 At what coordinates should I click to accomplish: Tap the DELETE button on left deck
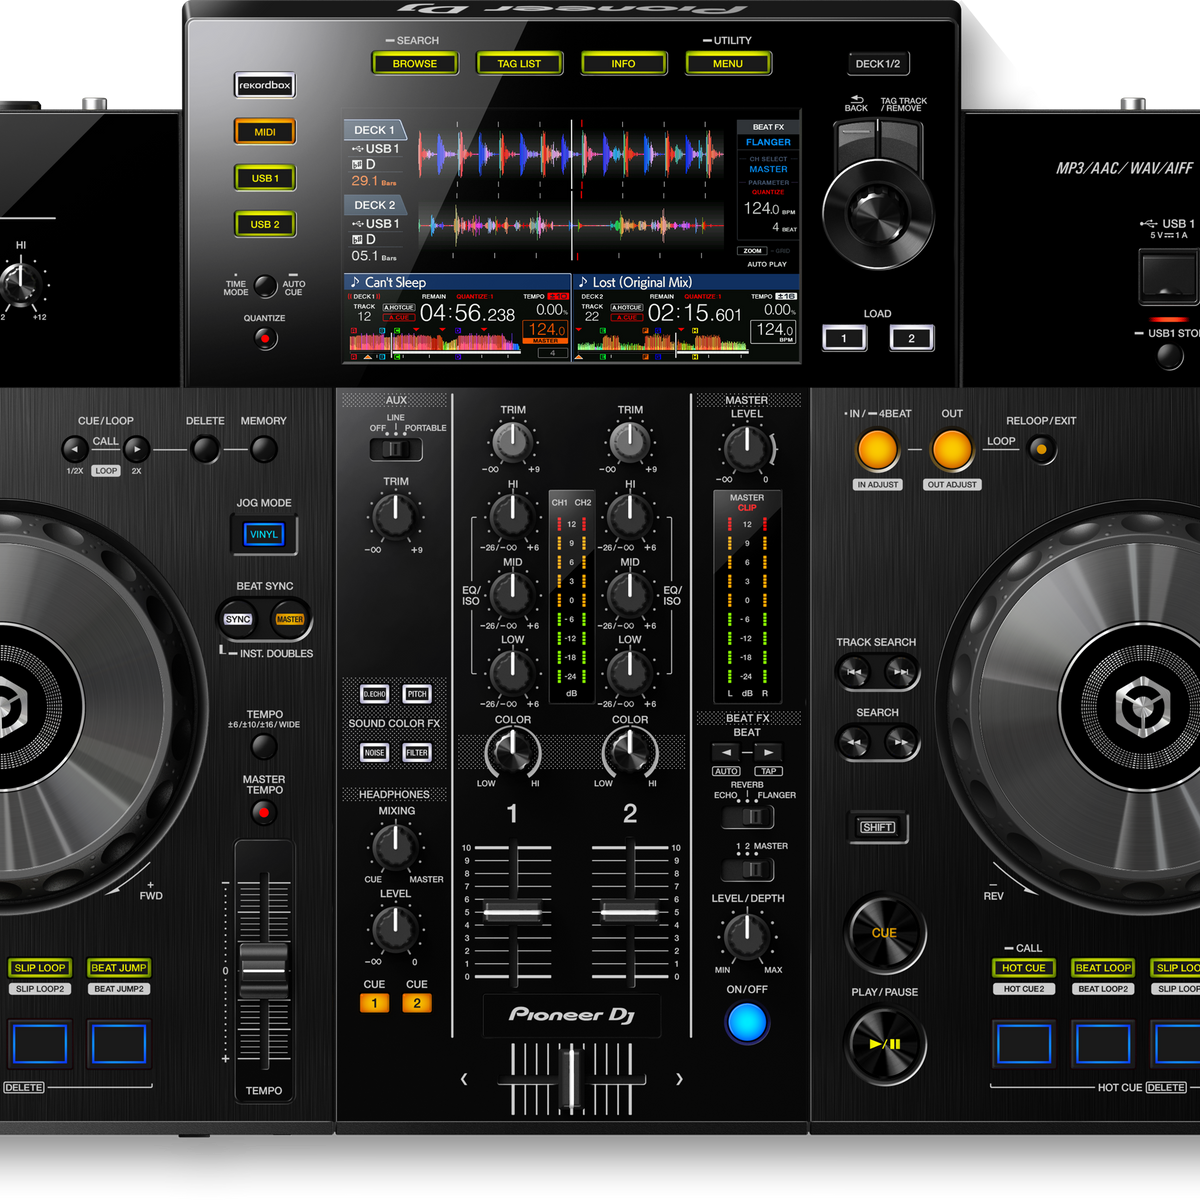(205, 450)
